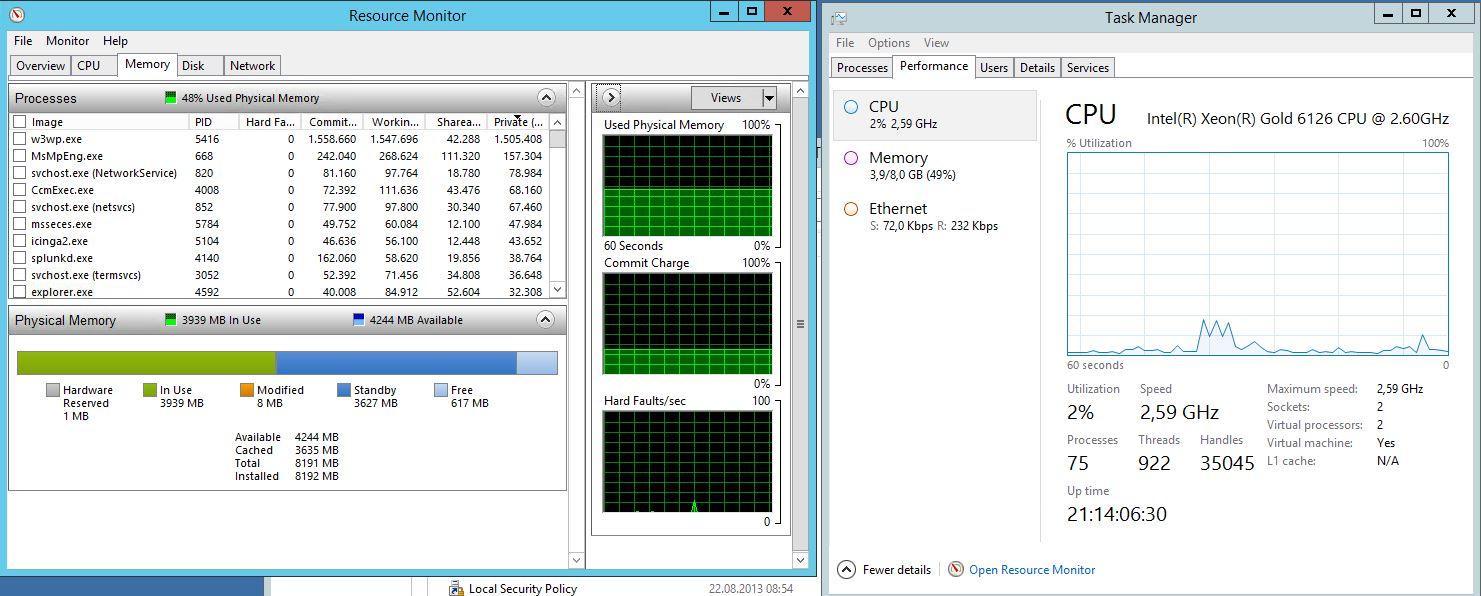Sort by Working set column header
The image size is (1481, 596).
(x=394, y=122)
